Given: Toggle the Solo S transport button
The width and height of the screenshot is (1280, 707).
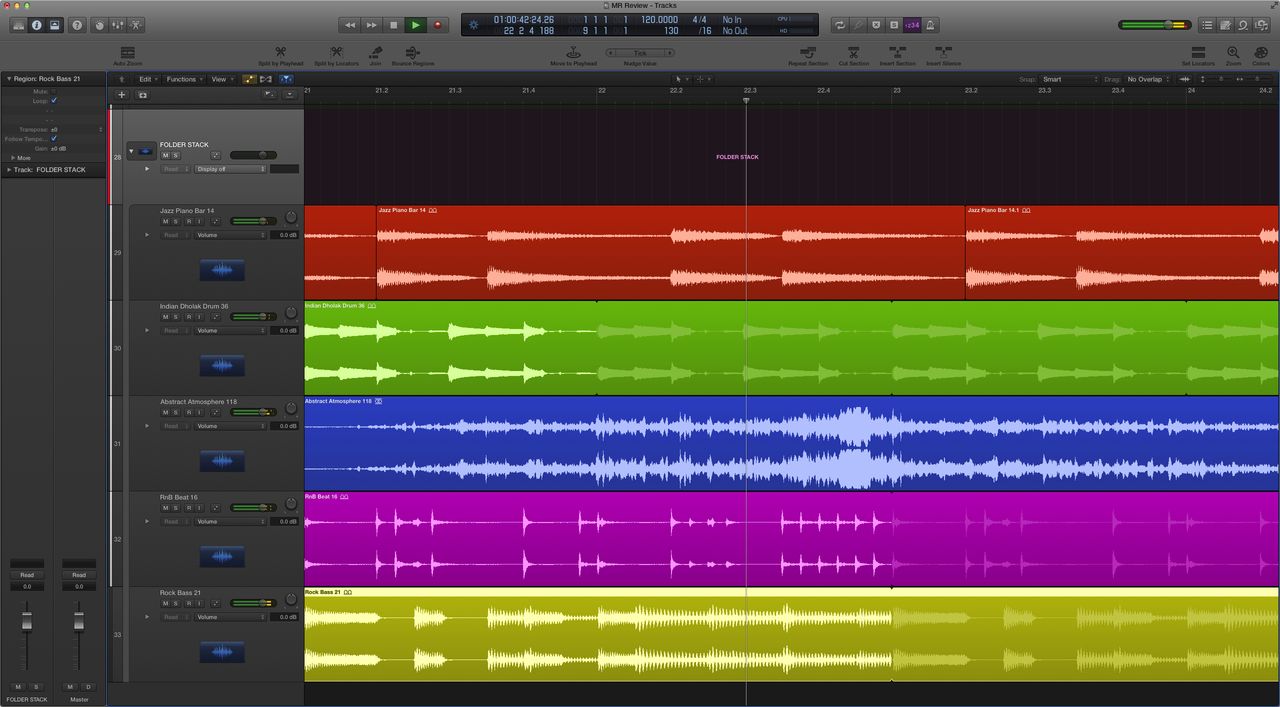Looking at the screenshot, I should coord(894,24).
